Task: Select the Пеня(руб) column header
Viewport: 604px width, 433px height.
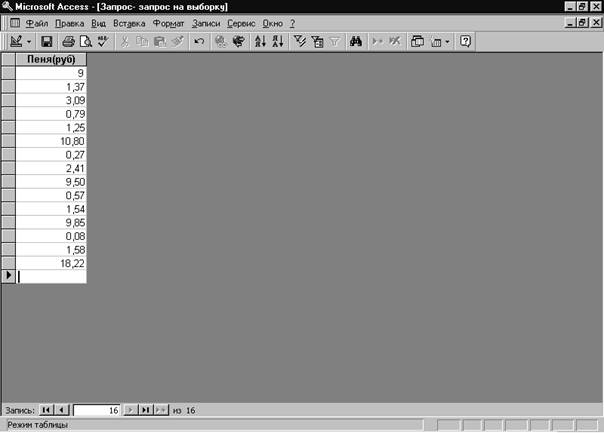Action: [51, 59]
